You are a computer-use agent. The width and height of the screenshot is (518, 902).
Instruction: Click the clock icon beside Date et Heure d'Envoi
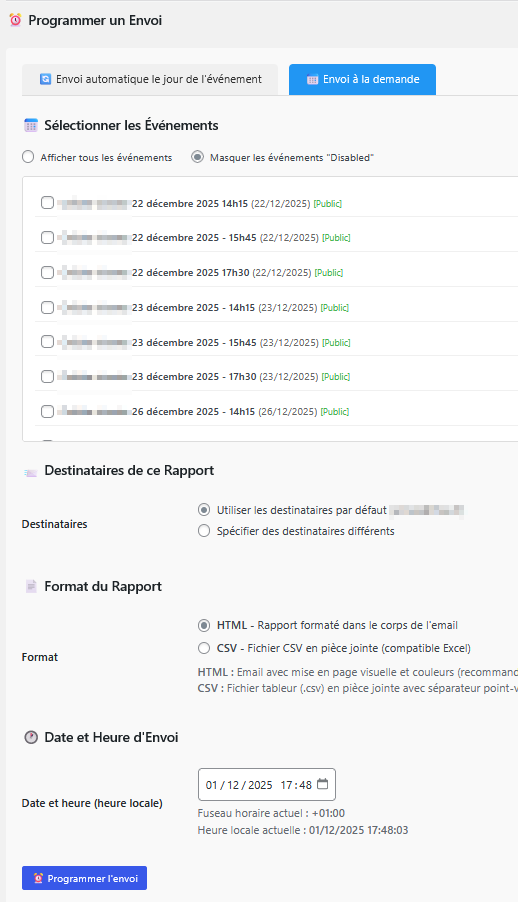(31, 737)
